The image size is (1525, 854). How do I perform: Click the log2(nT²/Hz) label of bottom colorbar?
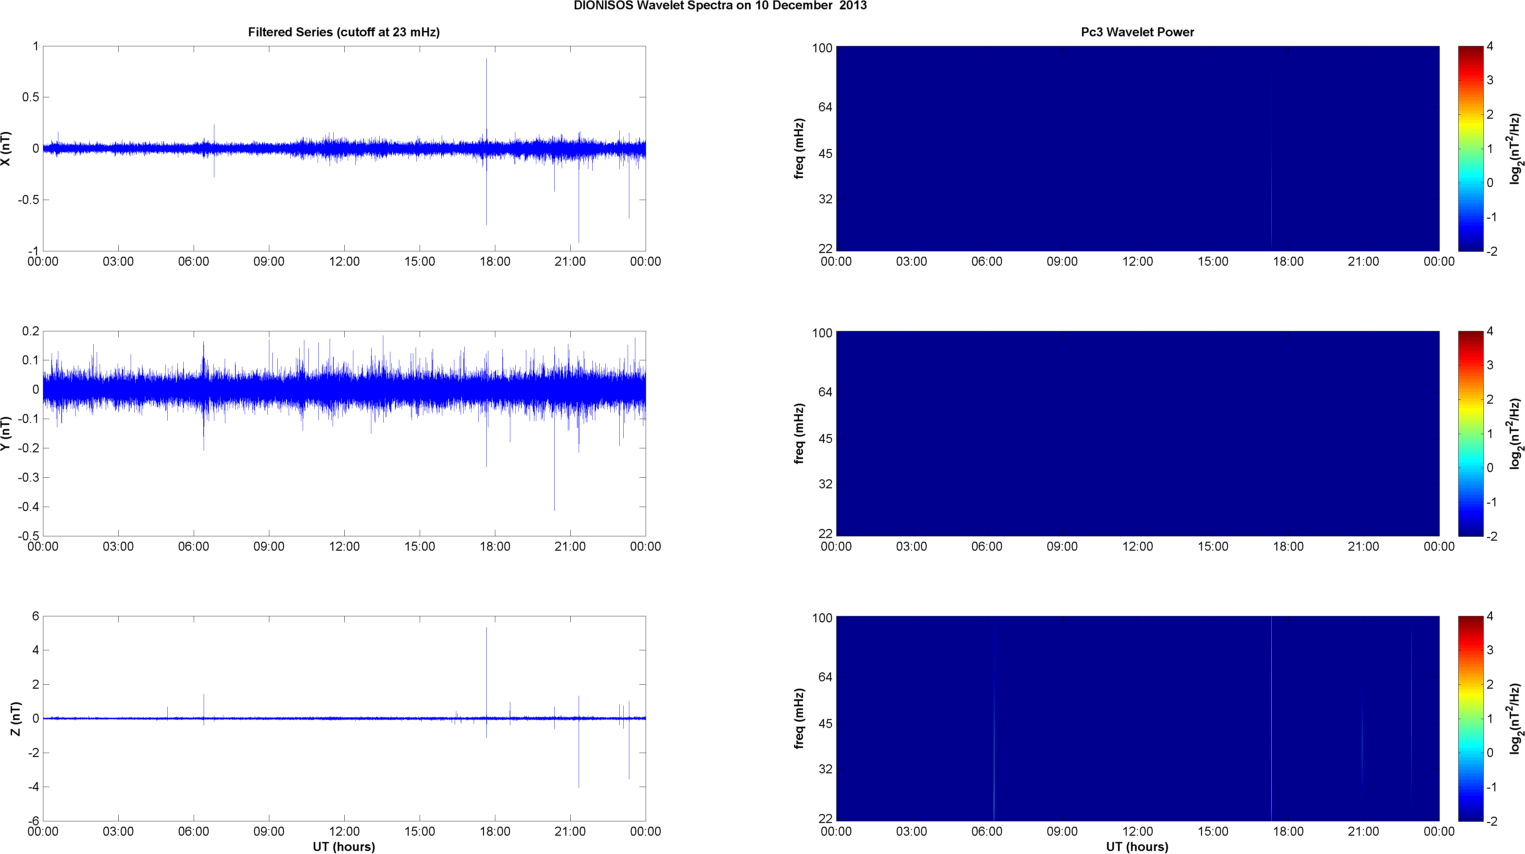point(1515,719)
